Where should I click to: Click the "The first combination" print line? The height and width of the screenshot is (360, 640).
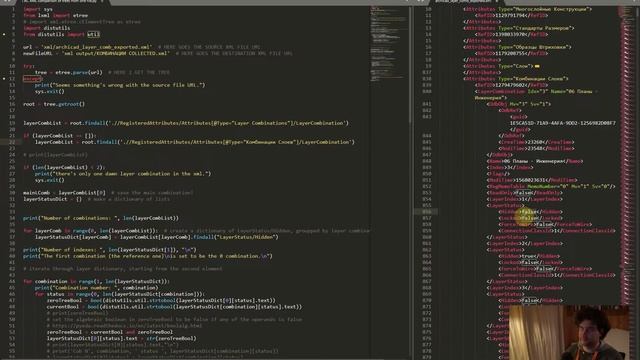tap(147, 256)
